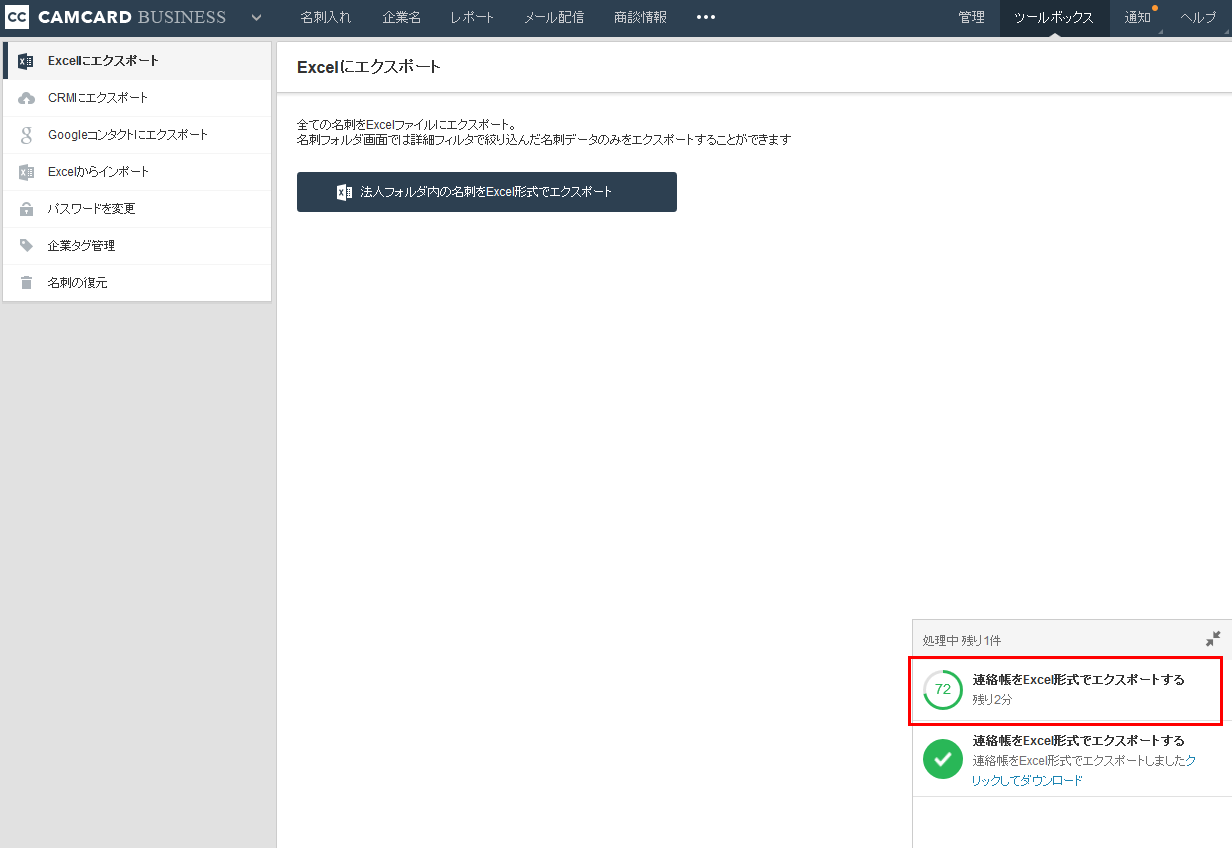Click the lock icon for password change

click(27, 209)
